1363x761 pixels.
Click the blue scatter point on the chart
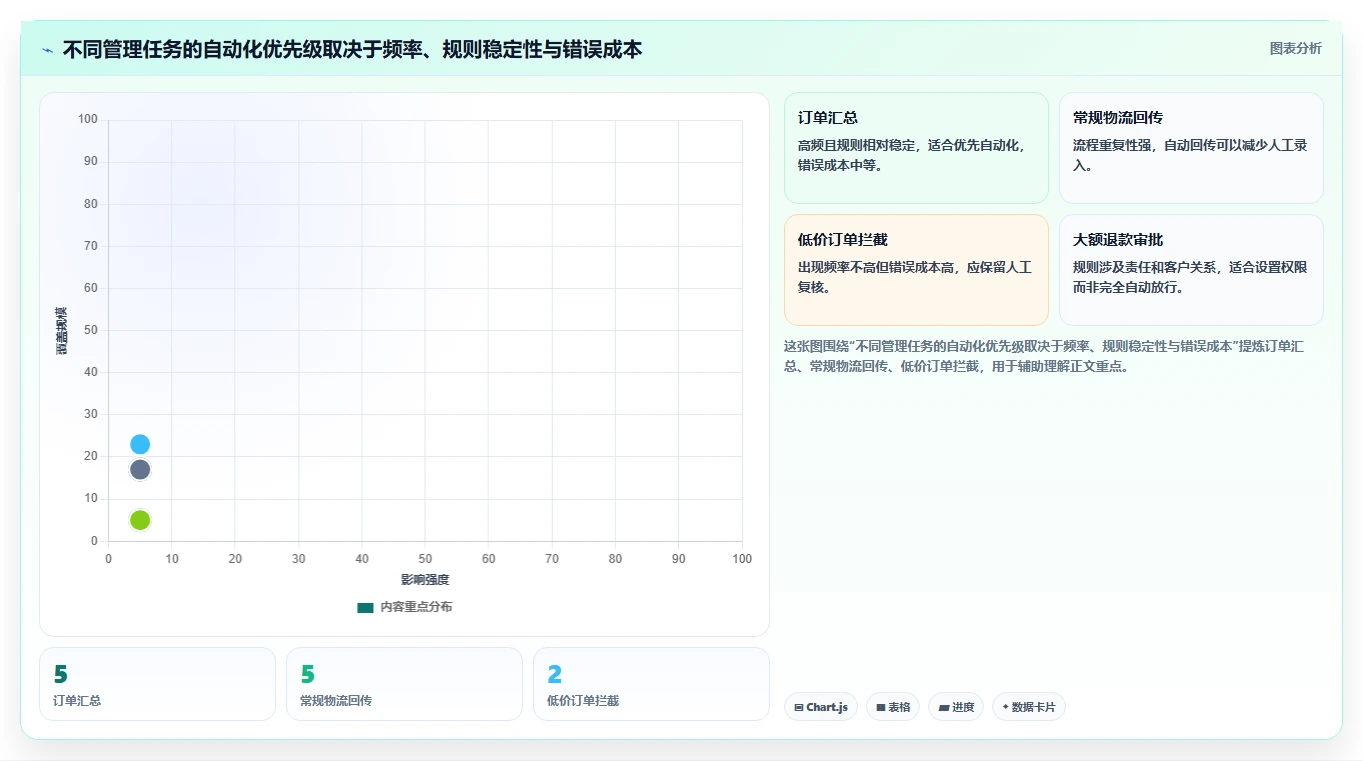(x=140, y=444)
